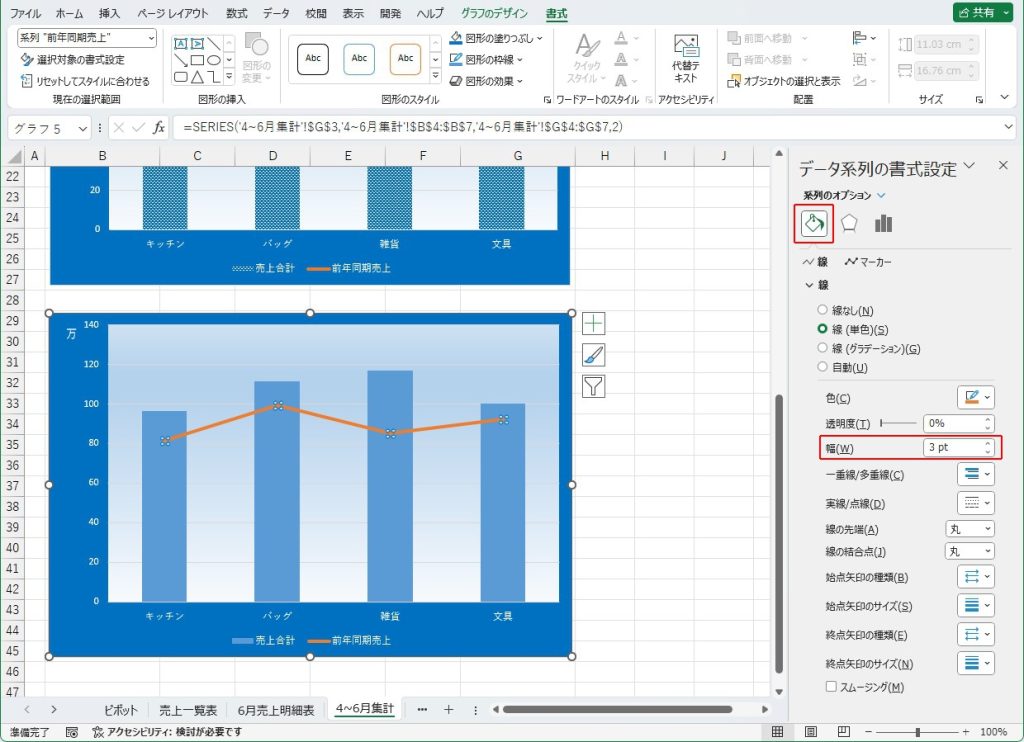Enable the スムージング checkbox
Screen dimensions: 1024x742
(831, 687)
